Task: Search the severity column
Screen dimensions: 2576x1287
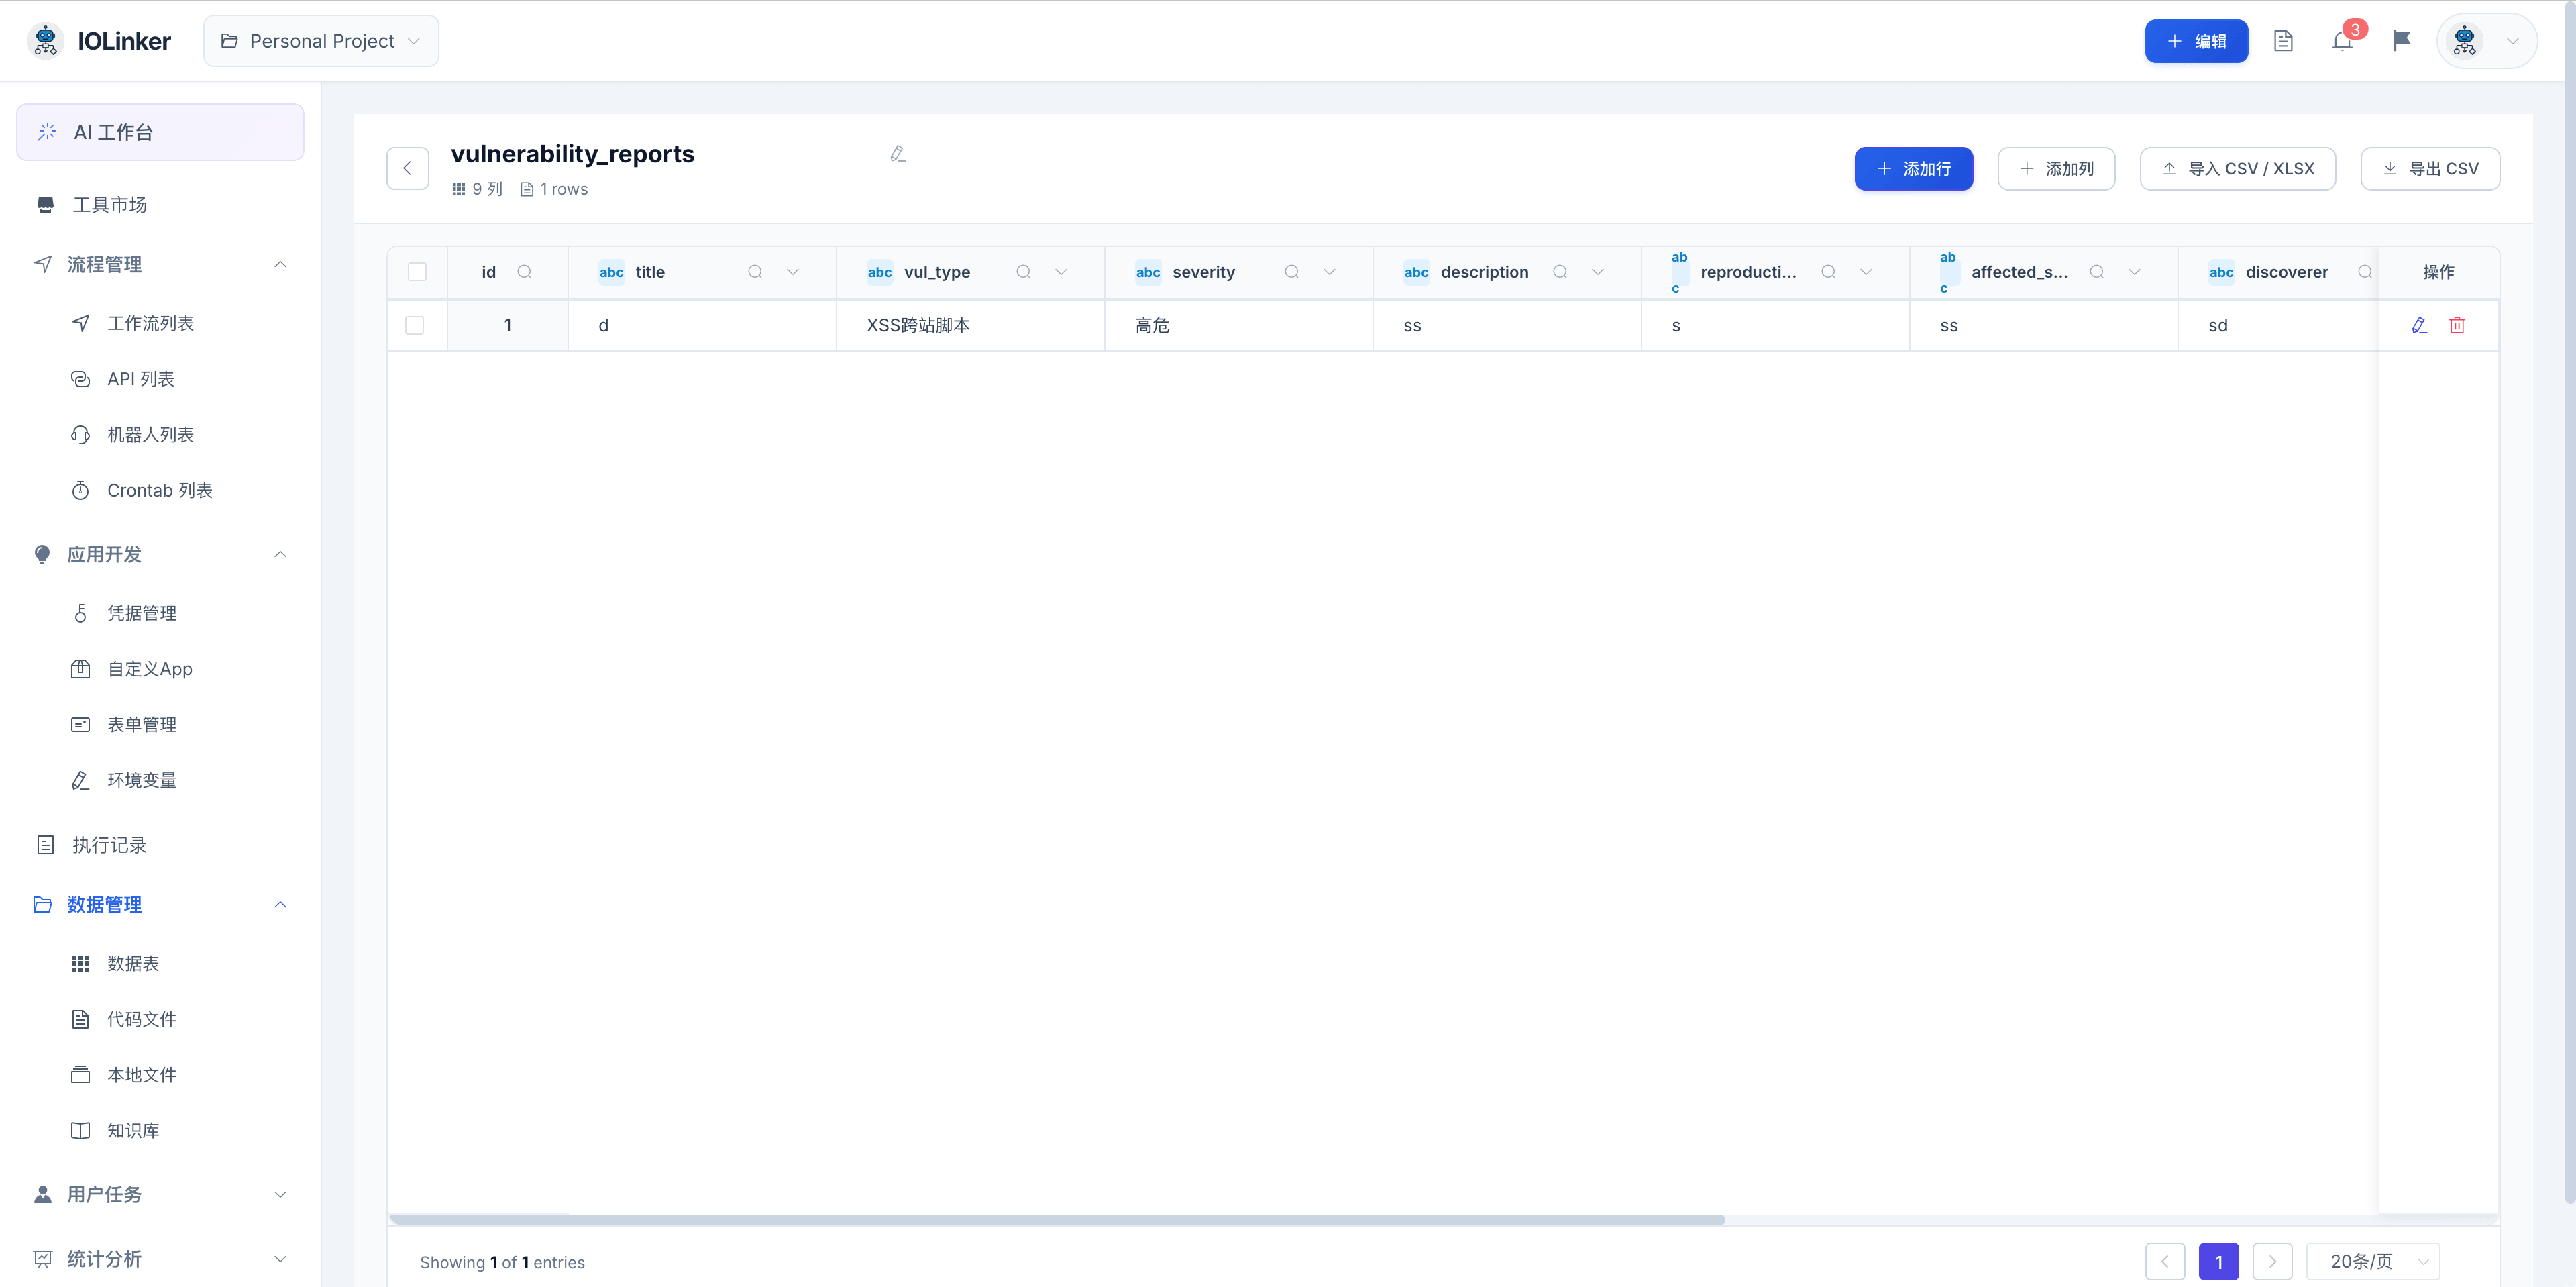Action: 1292,272
